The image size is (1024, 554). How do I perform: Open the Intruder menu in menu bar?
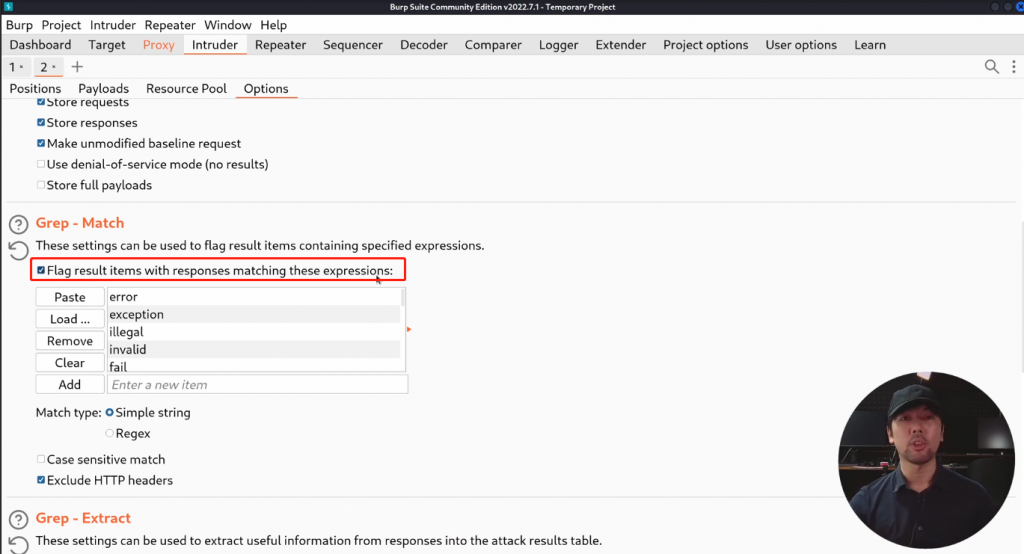click(113, 25)
